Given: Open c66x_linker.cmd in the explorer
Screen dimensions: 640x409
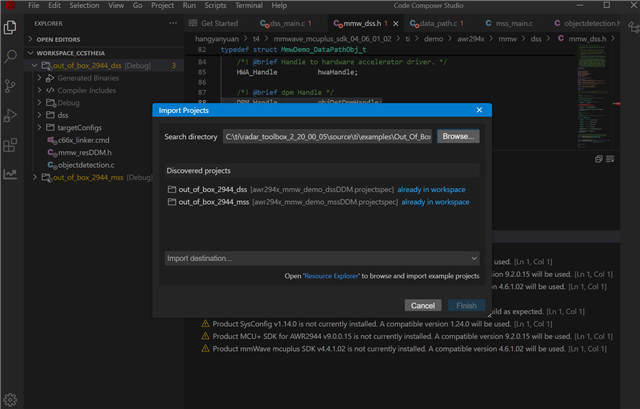Looking at the screenshot, I should 83,140.
